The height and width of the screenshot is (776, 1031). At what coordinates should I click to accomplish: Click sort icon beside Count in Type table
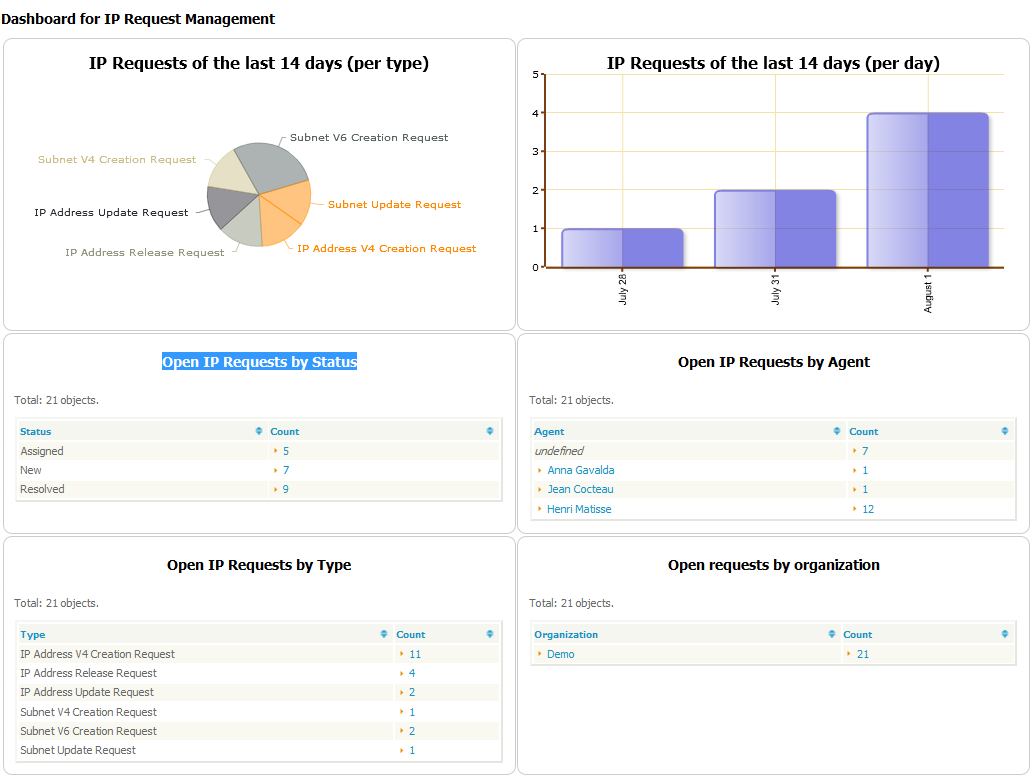tap(490, 635)
